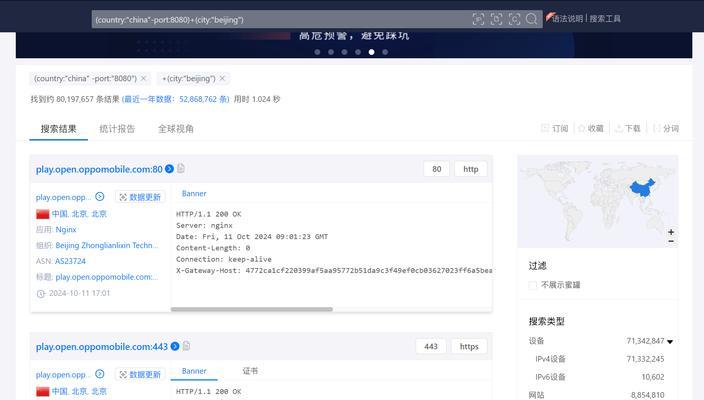Click blue arrow icon next to oppomobile.com:80
This screenshot has height=400, width=704.
tap(169, 169)
